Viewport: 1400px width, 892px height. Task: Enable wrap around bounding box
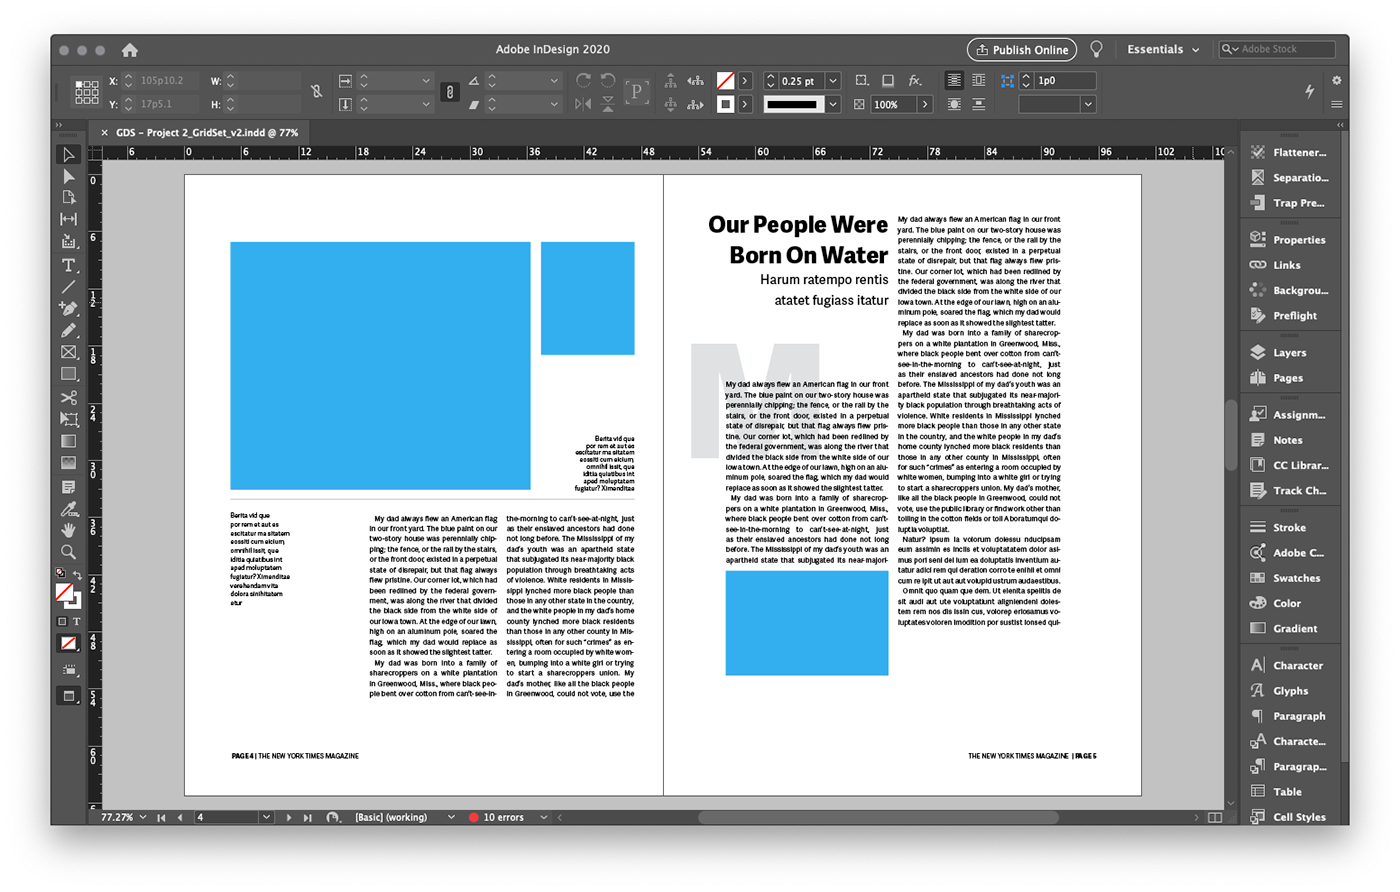(978, 80)
